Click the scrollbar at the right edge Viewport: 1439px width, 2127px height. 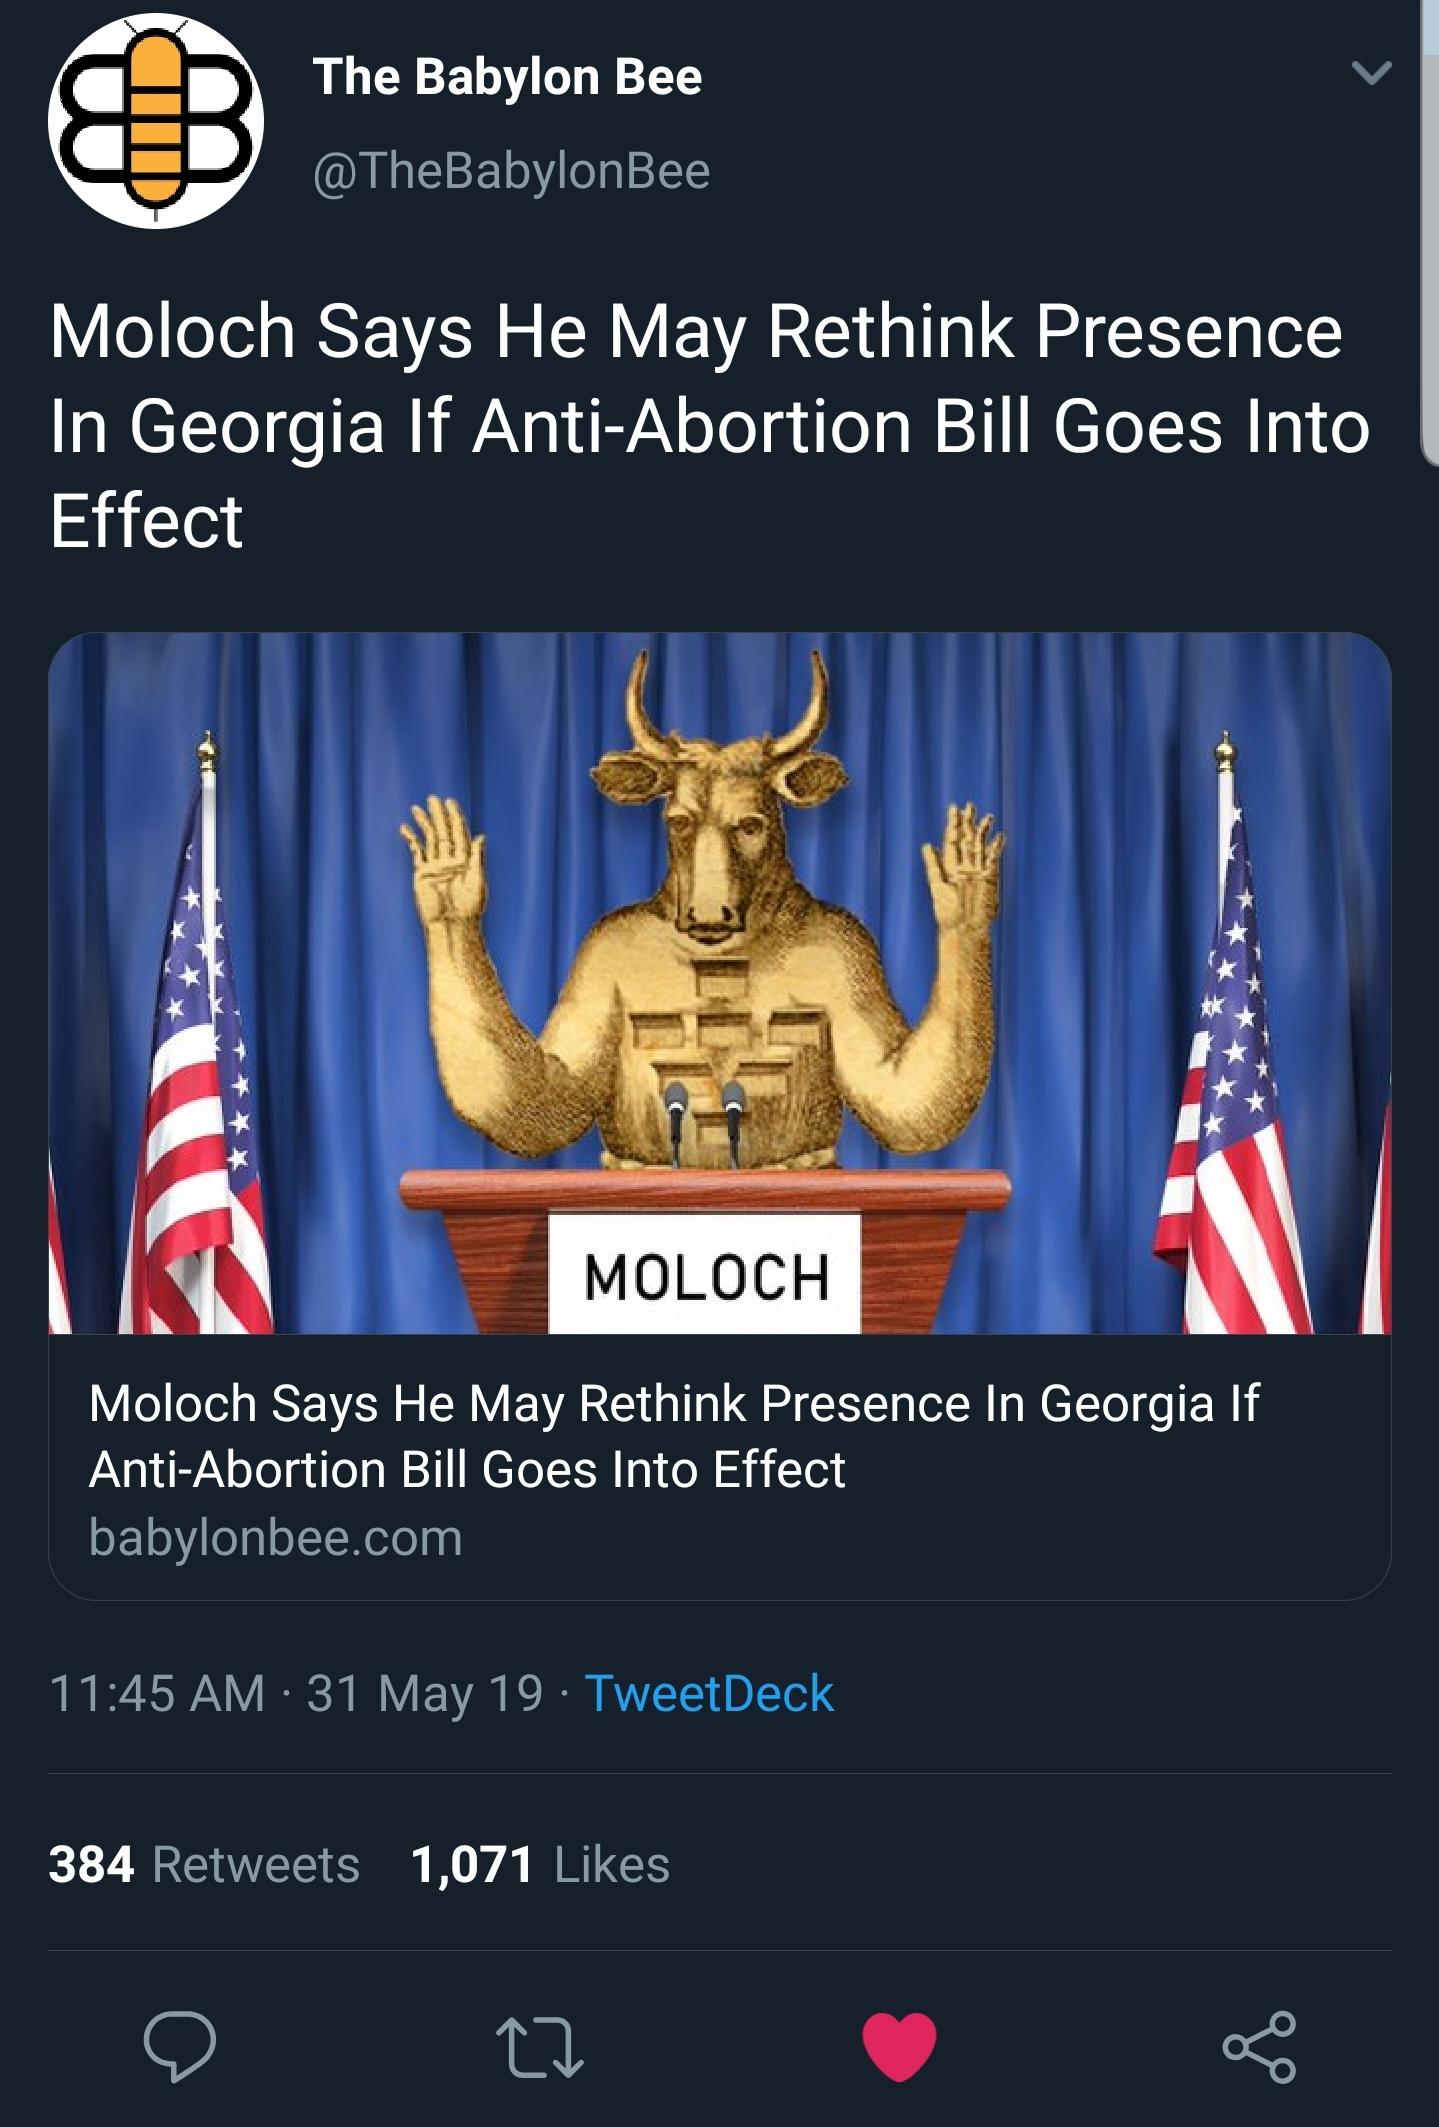pyautogui.click(x=1429, y=230)
